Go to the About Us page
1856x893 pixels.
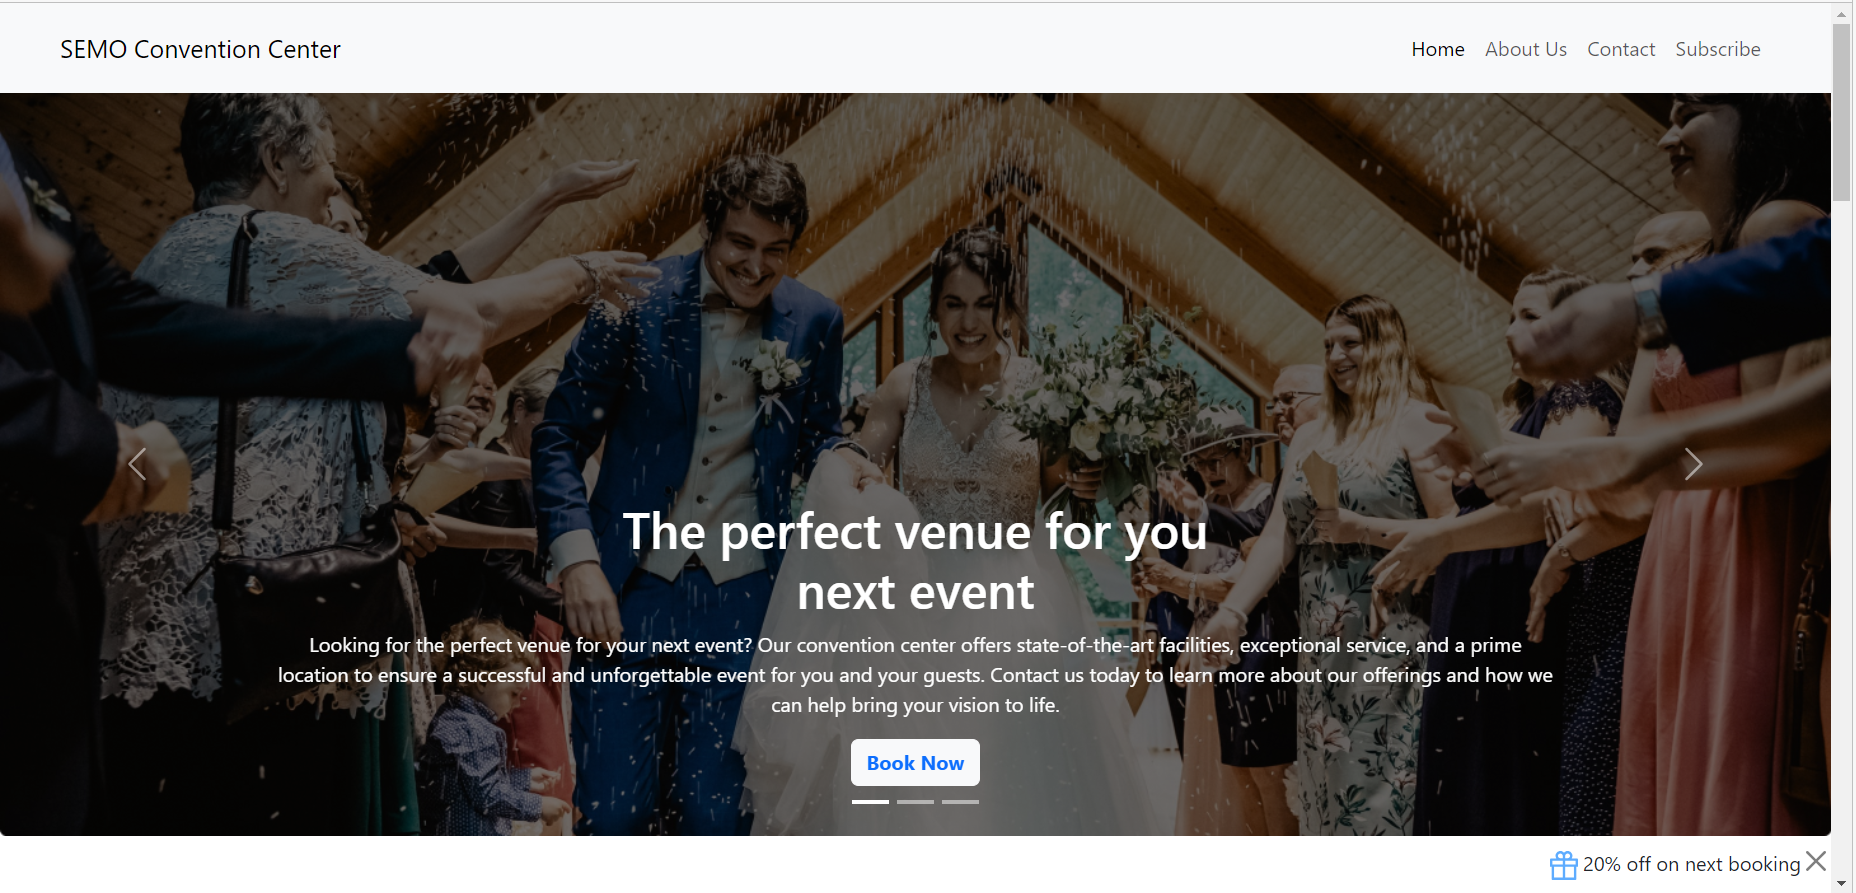(x=1526, y=49)
